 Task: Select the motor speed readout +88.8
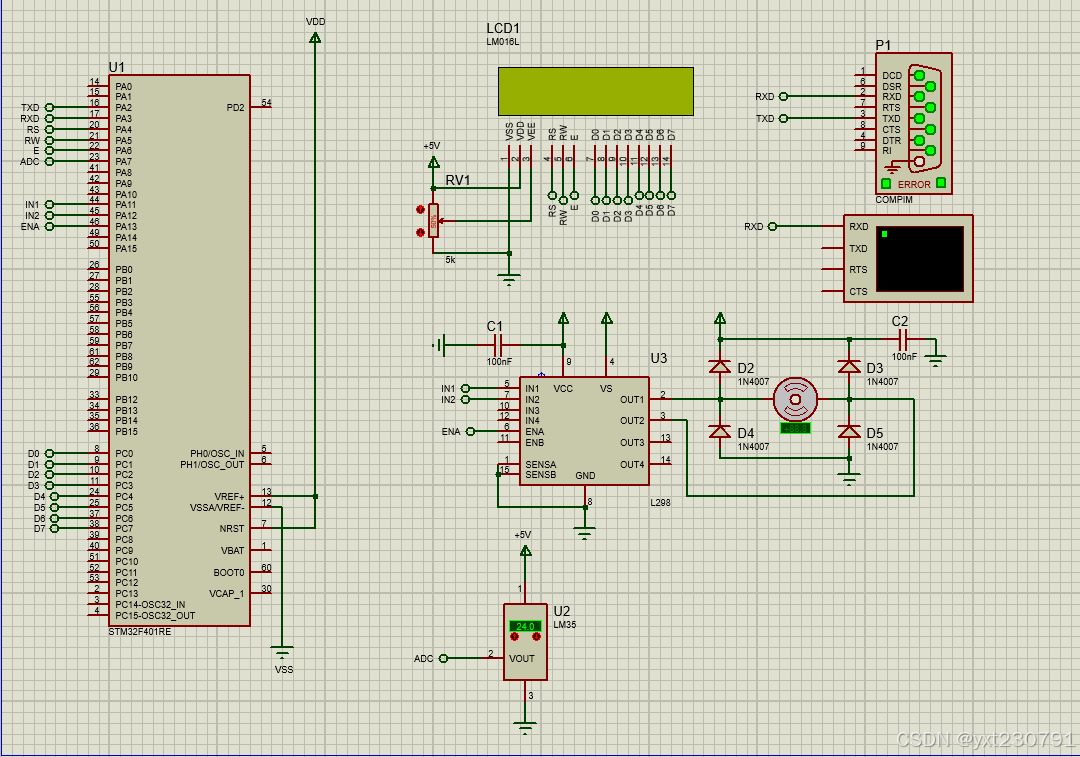click(796, 428)
